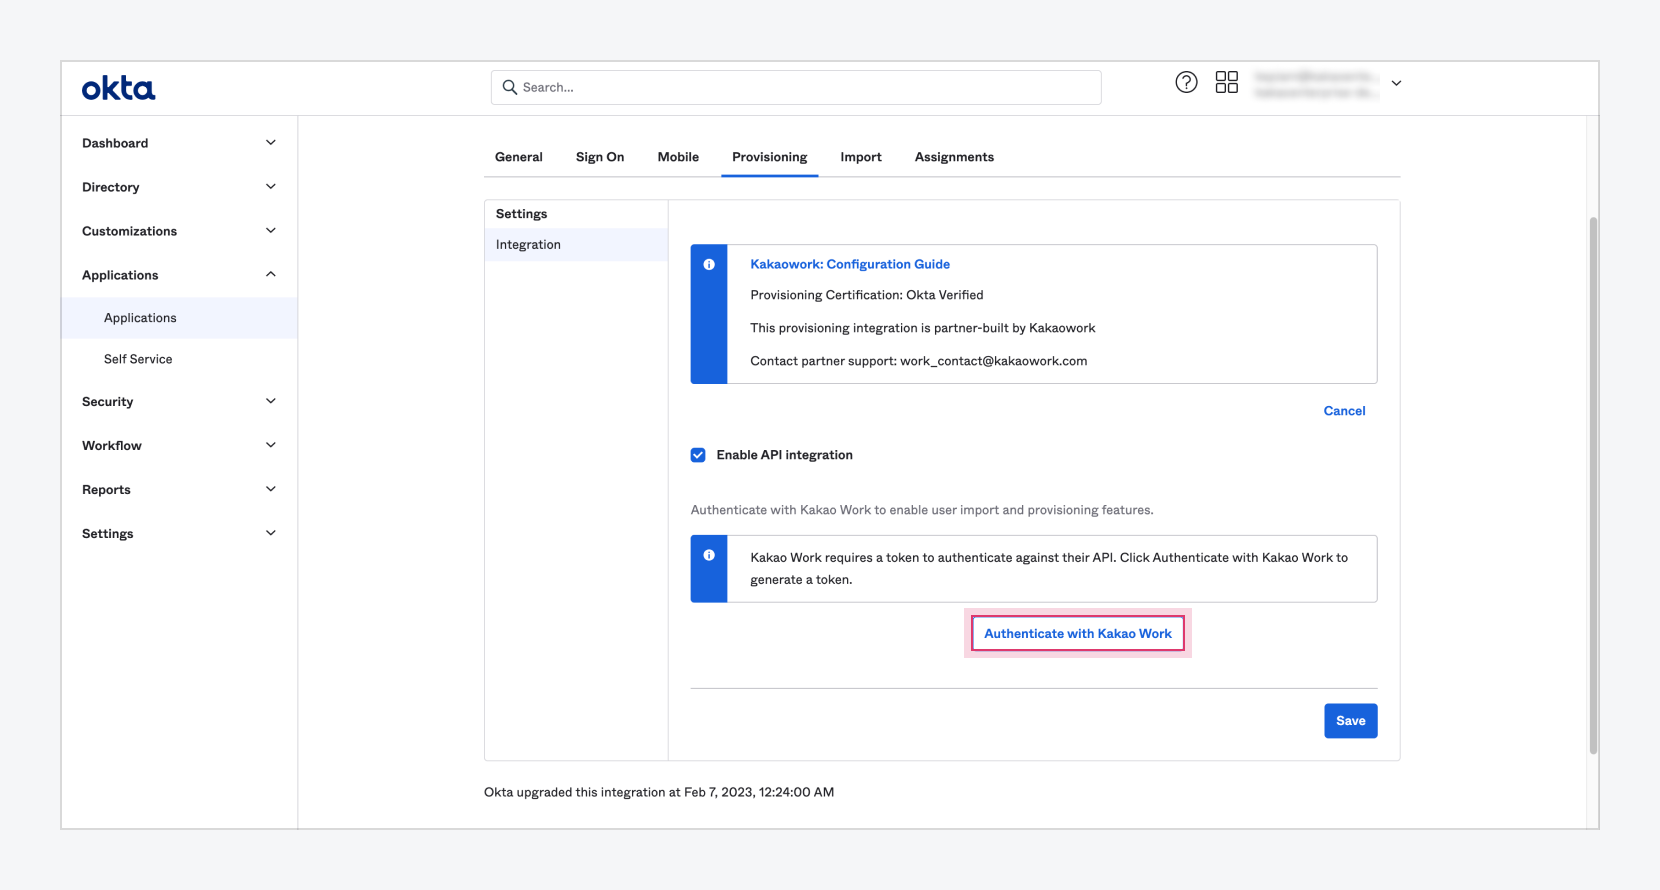The width and height of the screenshot is (1660, 890).
Task: Open Kakaowork Configuration Guide link
Action: [850, 264]
